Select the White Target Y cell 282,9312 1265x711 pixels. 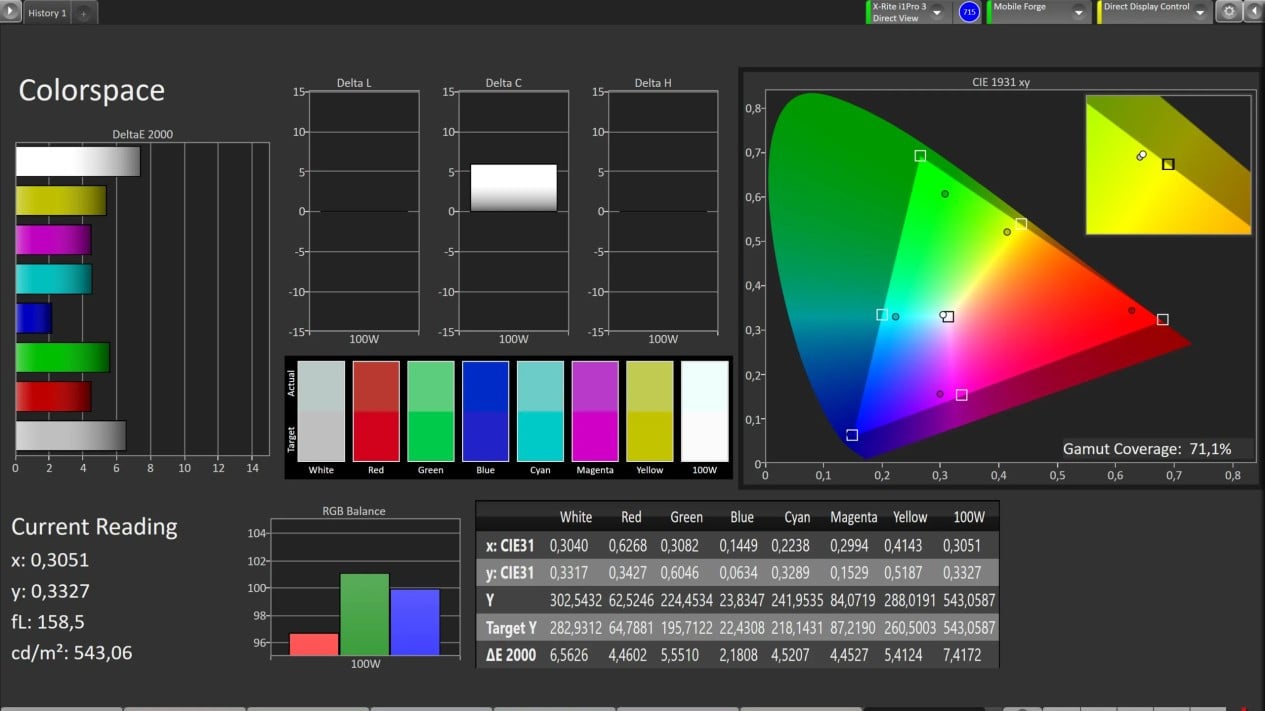[x=576, y=628]
